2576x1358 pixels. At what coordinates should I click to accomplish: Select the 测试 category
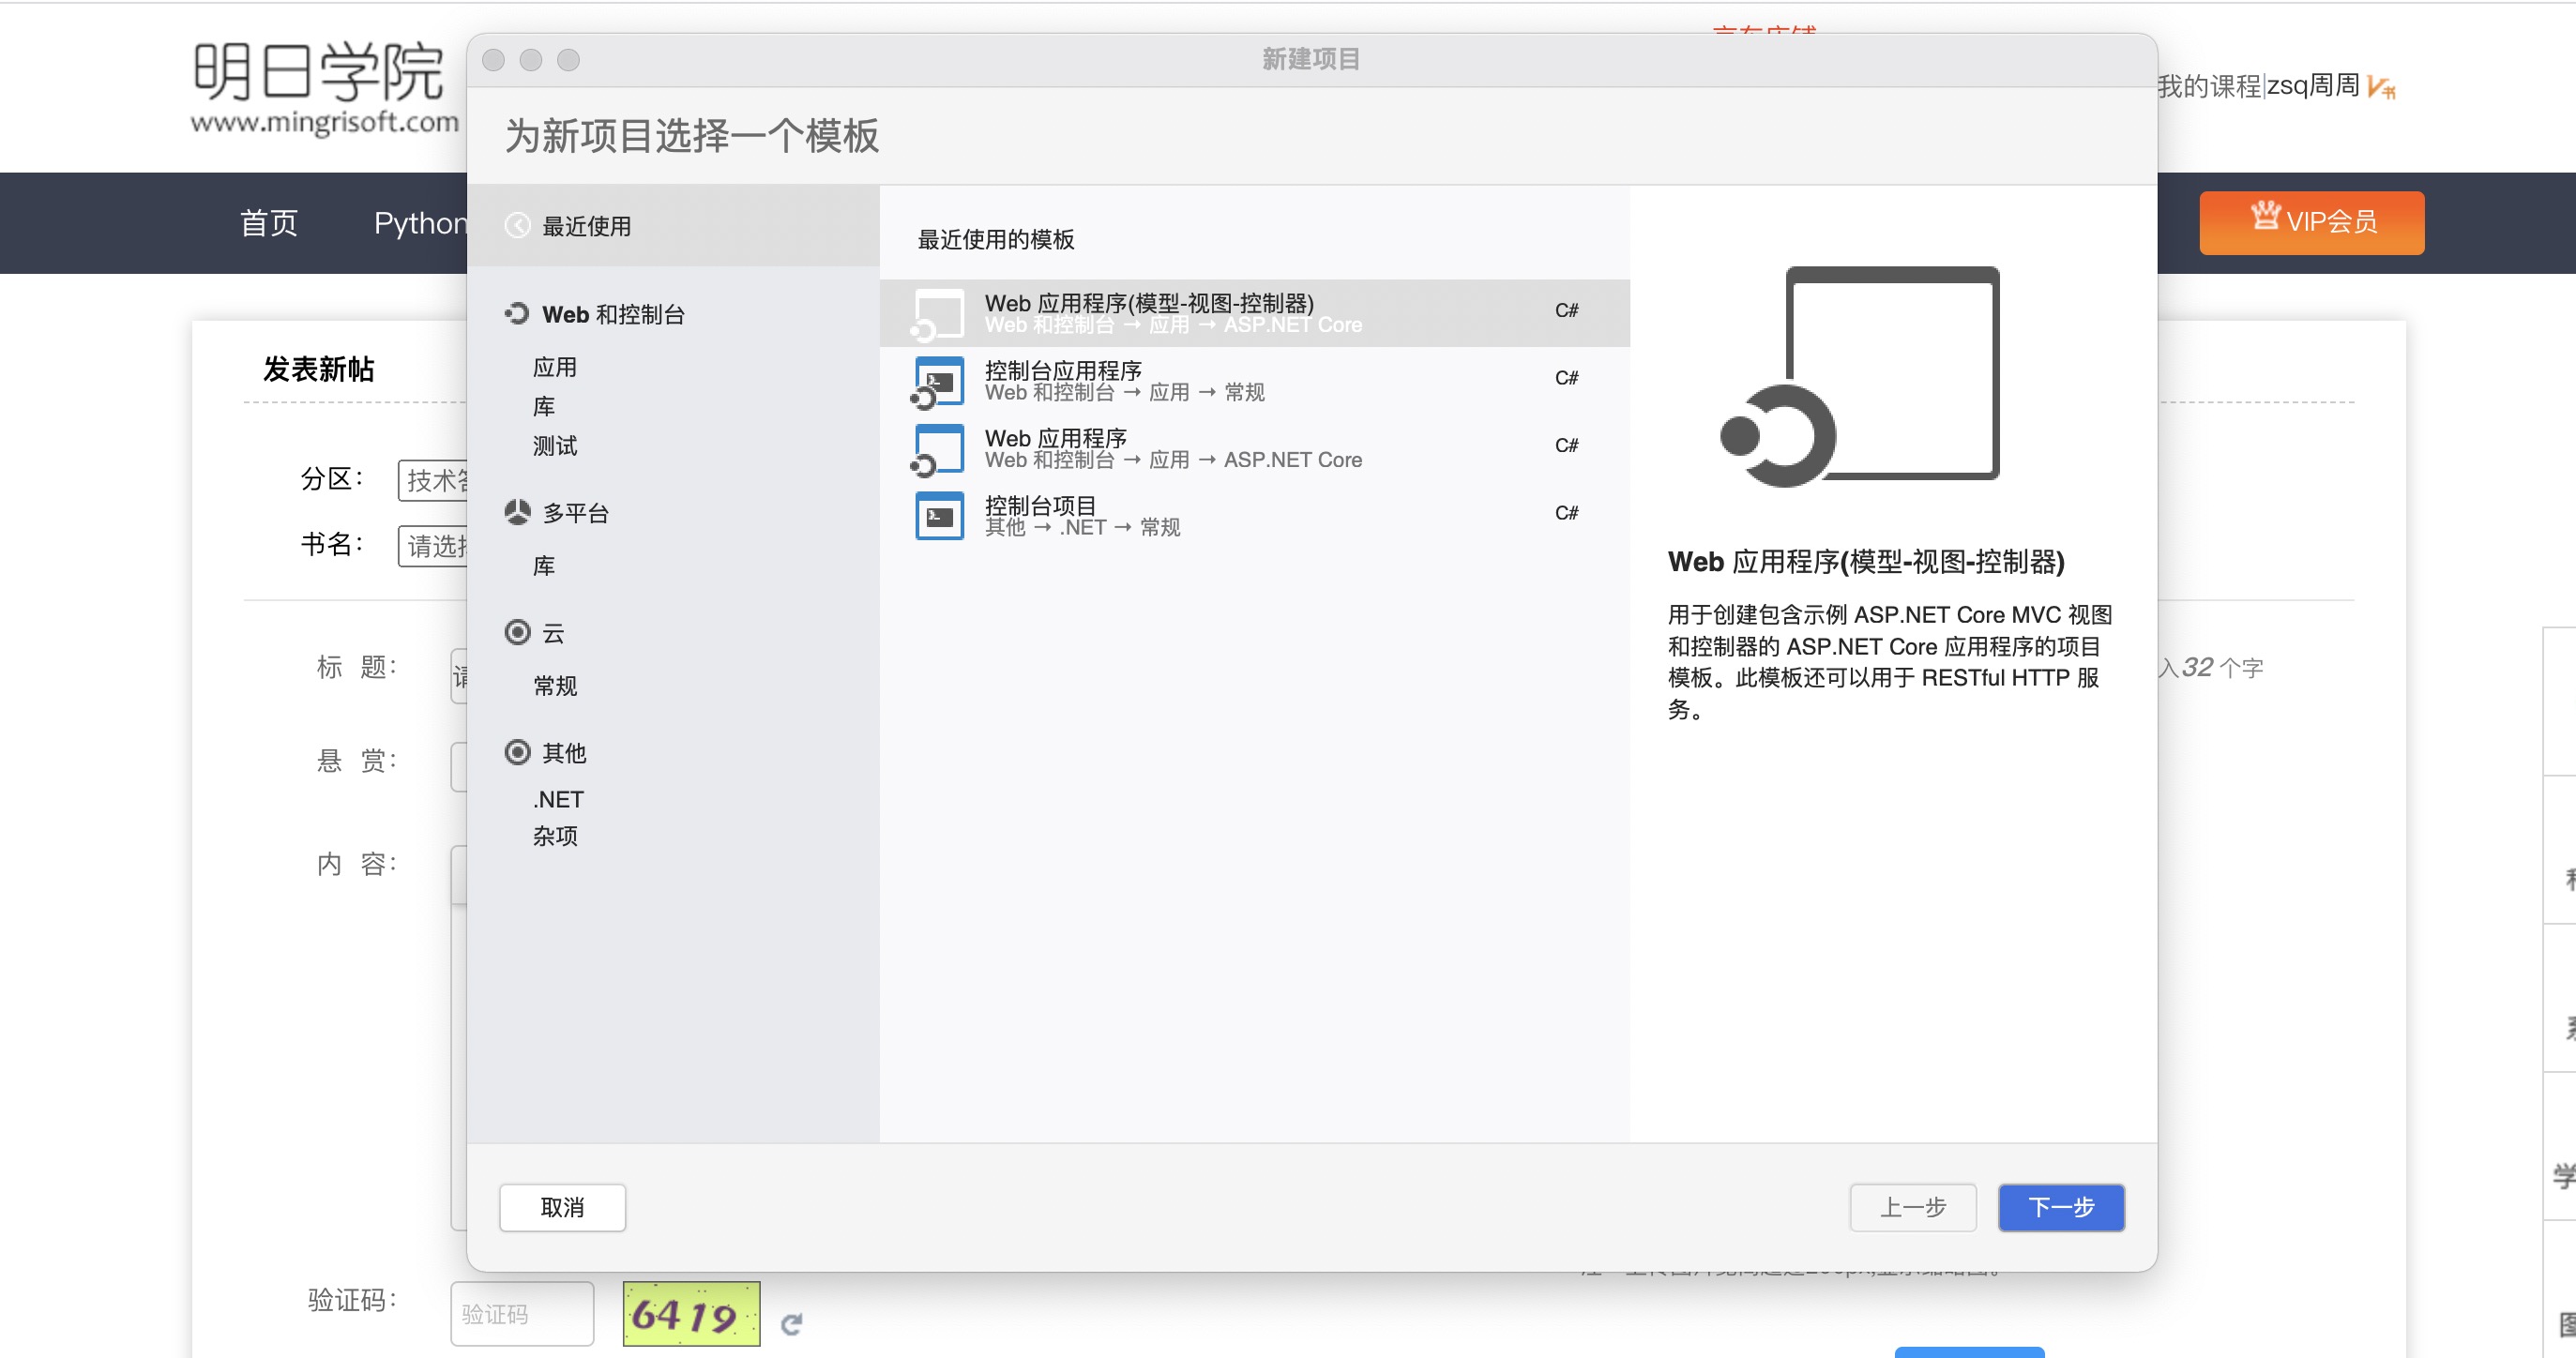(555, 445)
